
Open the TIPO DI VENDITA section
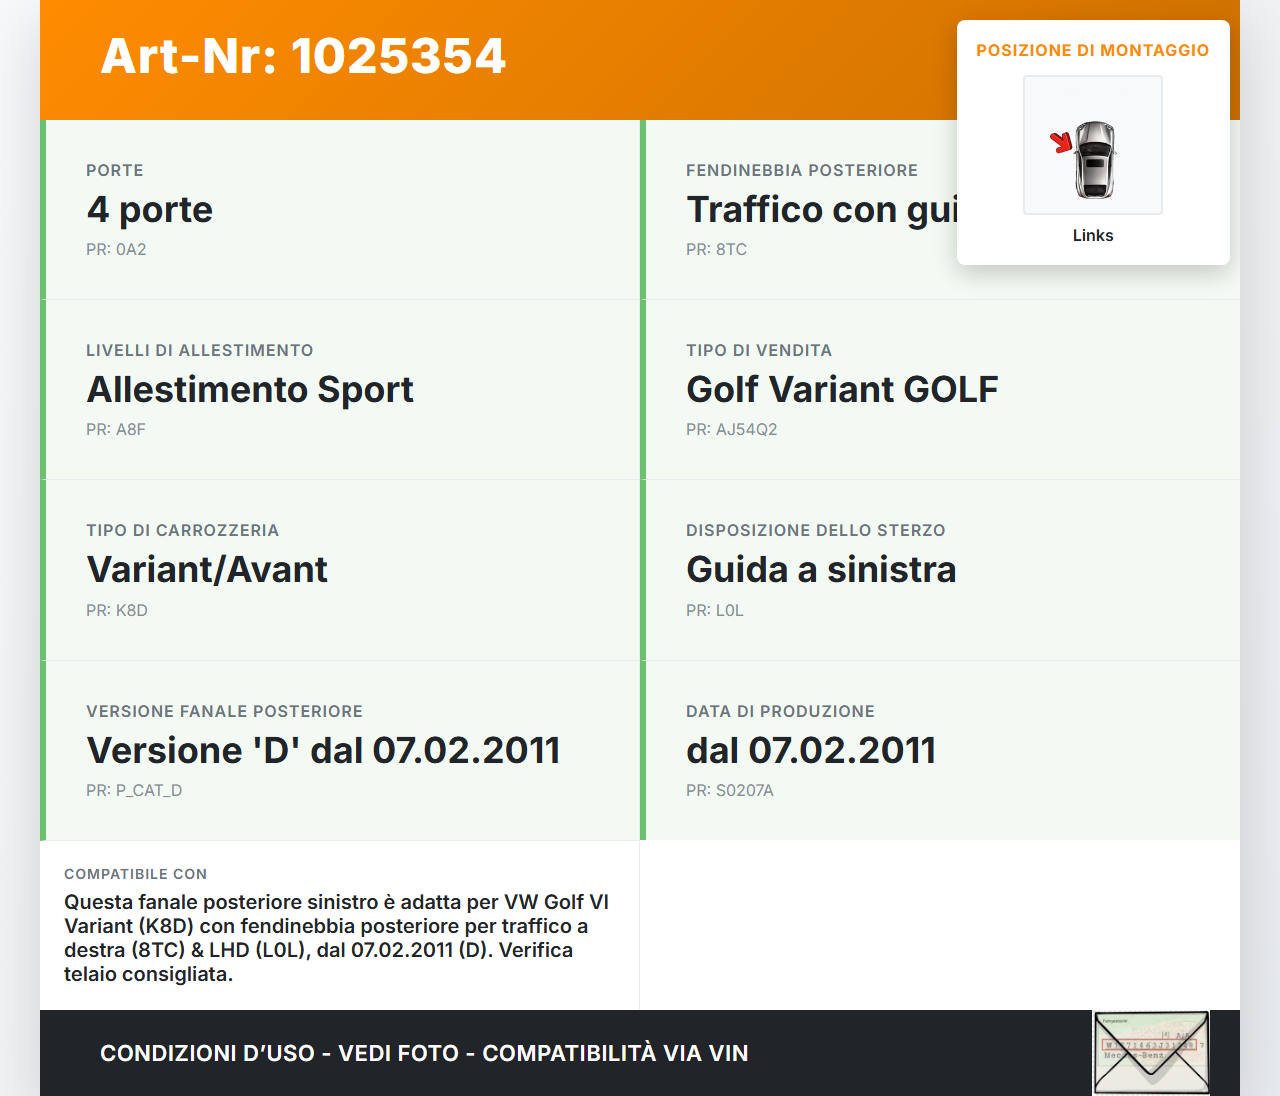click(758, 350)
